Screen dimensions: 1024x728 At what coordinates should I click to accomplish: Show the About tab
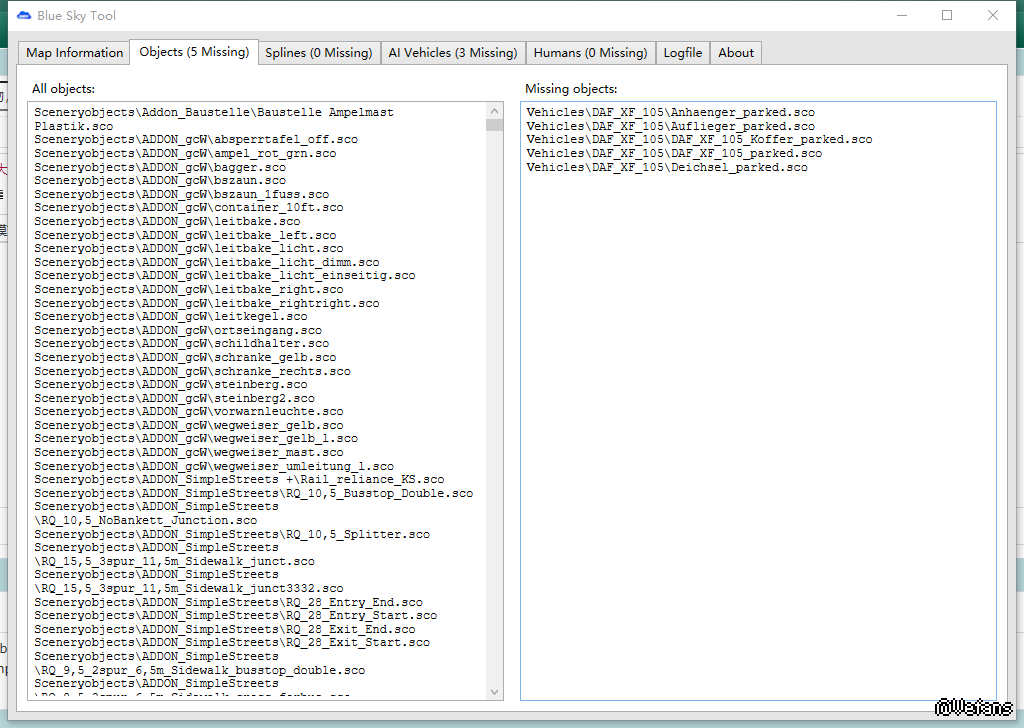[x=736, y=53]
